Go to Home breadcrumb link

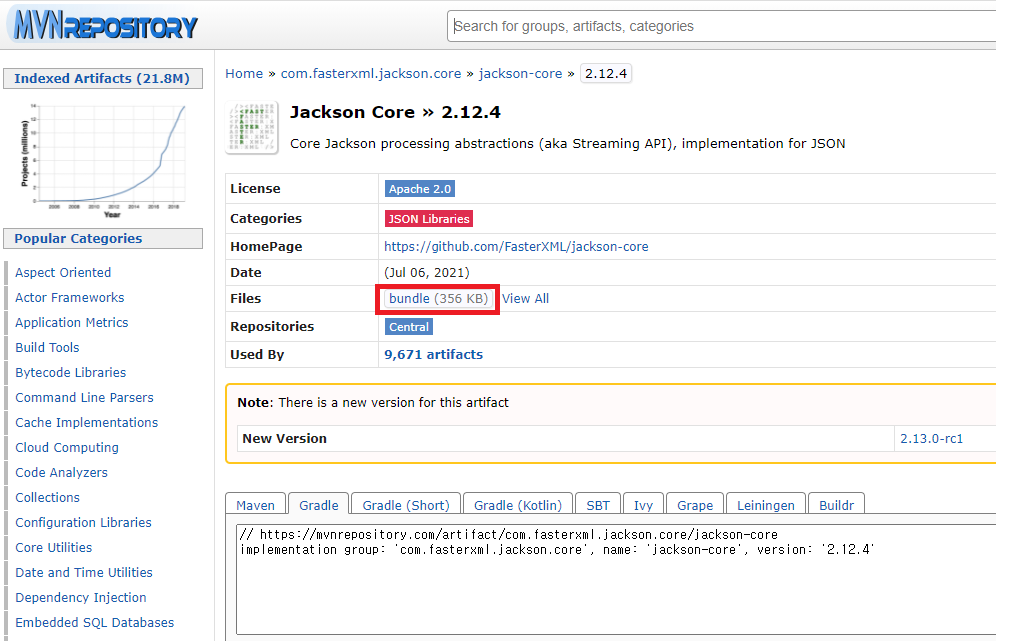pyautogui.click(x=244, y=74)
